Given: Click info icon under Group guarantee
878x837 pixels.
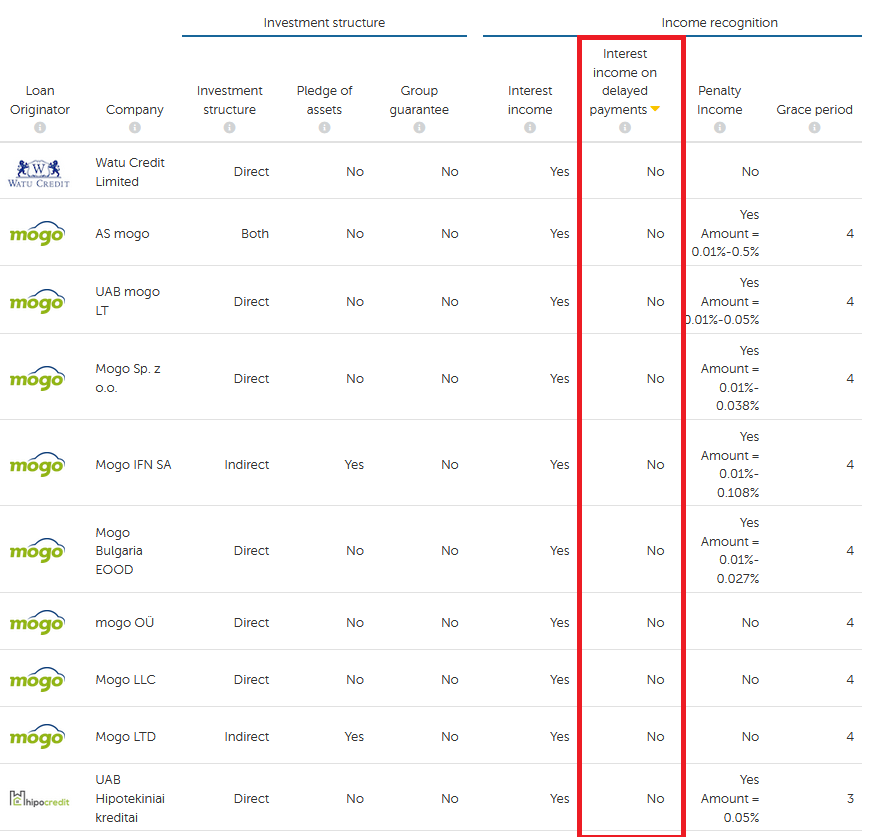Looking at the screenshot, I should pyautogui.click(x=419, y=128).
